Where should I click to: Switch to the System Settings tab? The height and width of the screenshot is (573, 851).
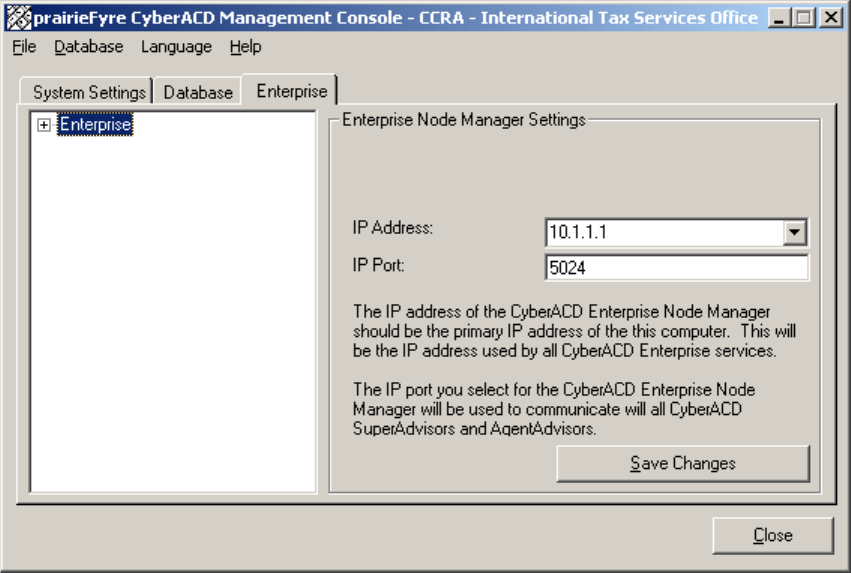pos(89,92)
